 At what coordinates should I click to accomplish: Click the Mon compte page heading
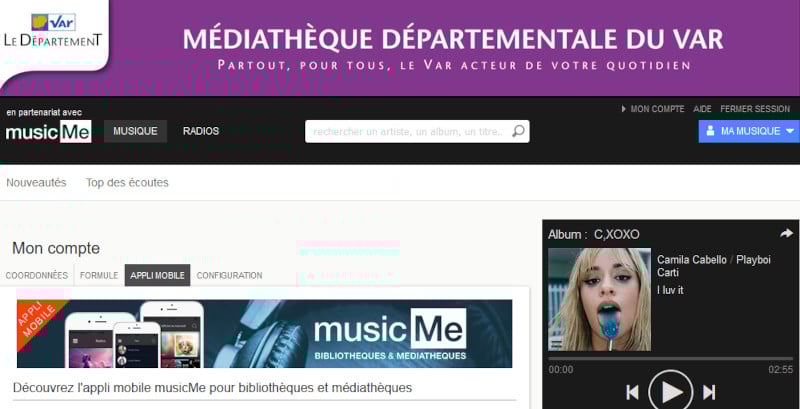pyautogui.click(x=56, y=249)
